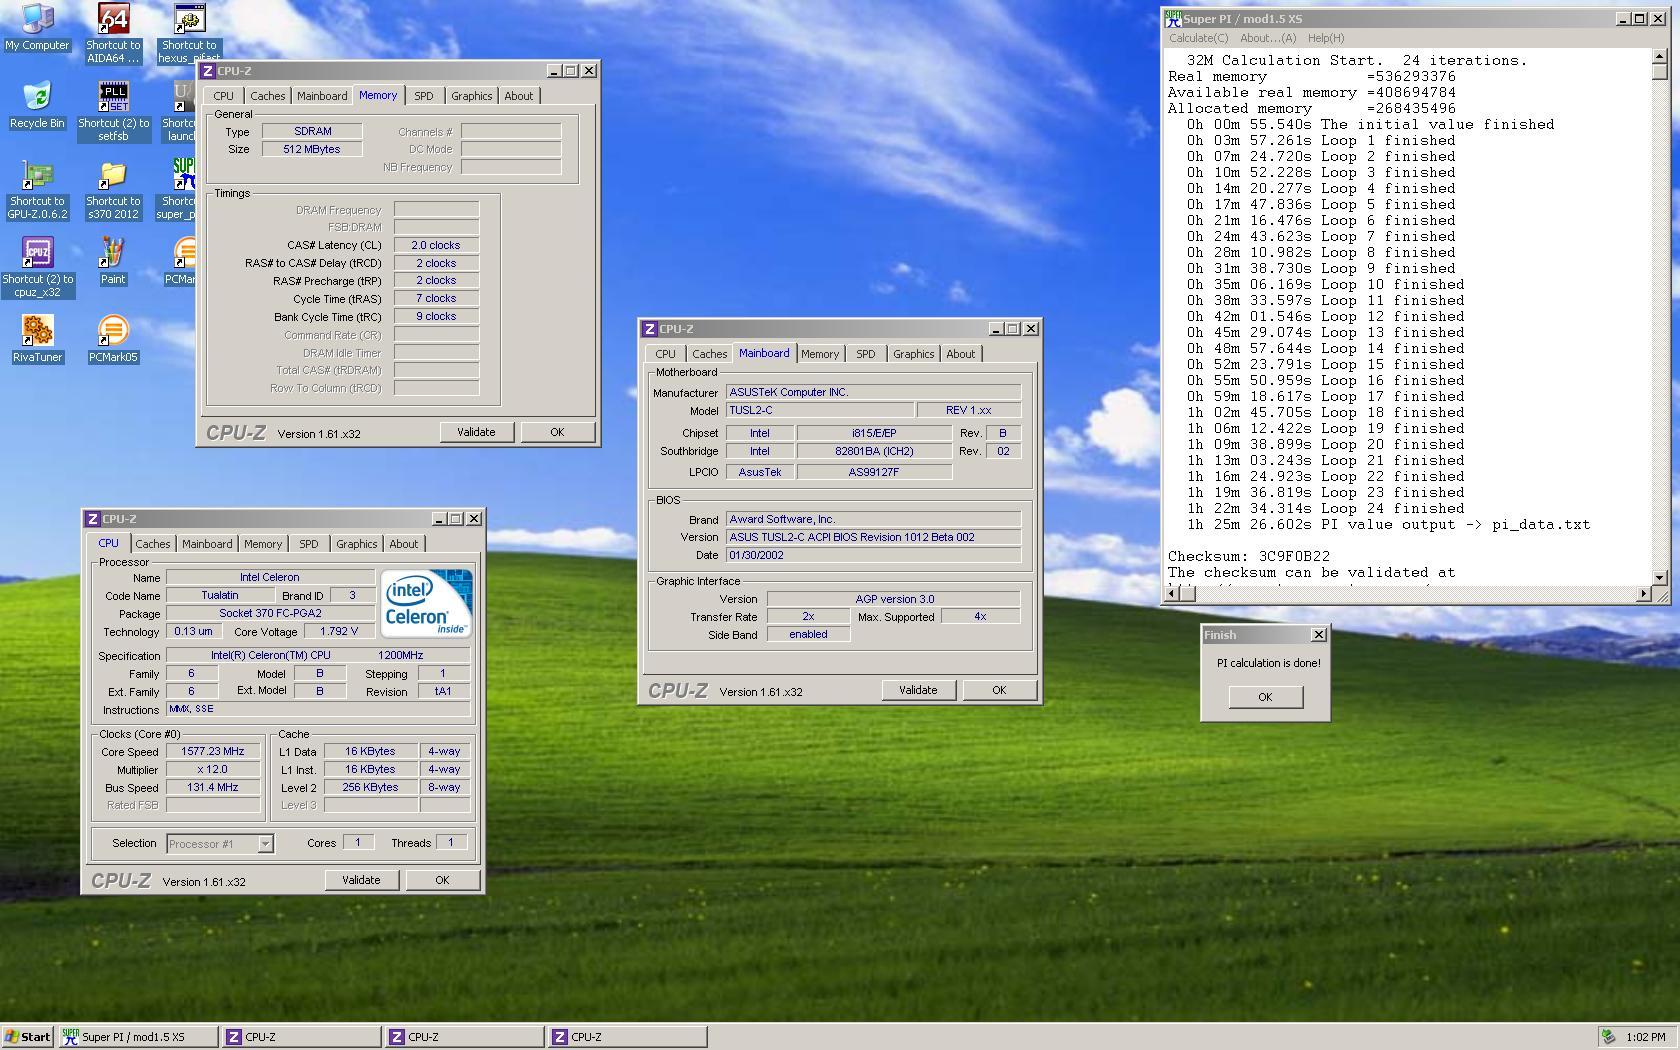Image resolution: width=1680 pixels, height=1050 pixels.
Task: Click Validate in memory CPU-Z window
Action: pyautogui.click(x=476, y=432)
